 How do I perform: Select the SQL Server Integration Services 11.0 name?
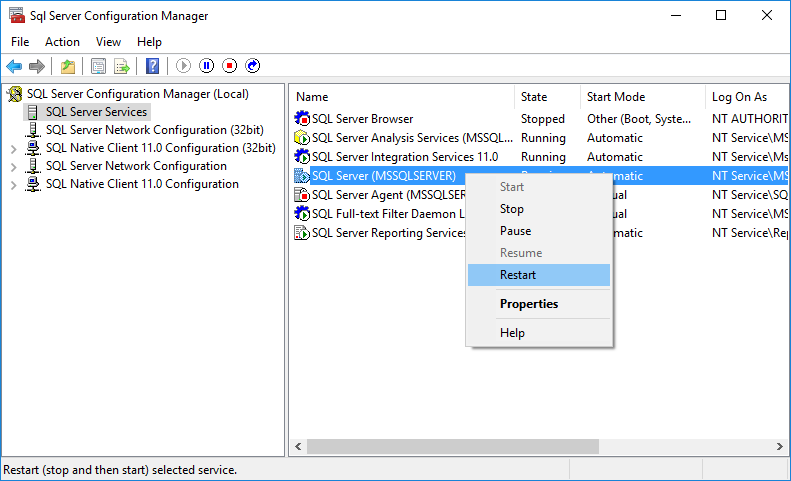point(405,157)
